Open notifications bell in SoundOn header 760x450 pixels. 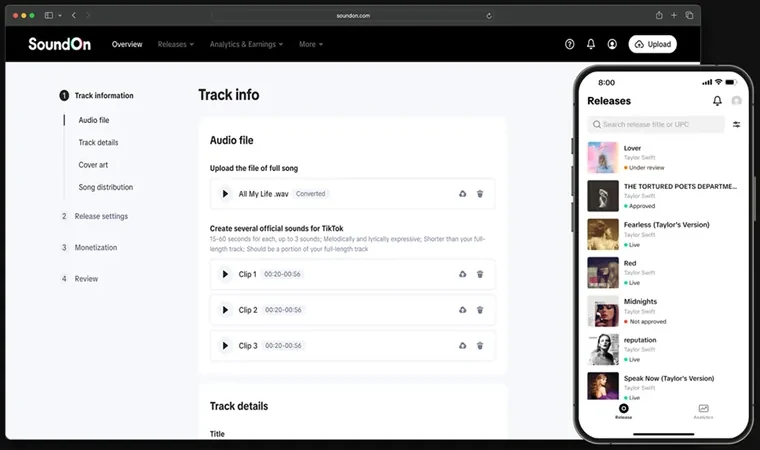[x=591, y=44]
